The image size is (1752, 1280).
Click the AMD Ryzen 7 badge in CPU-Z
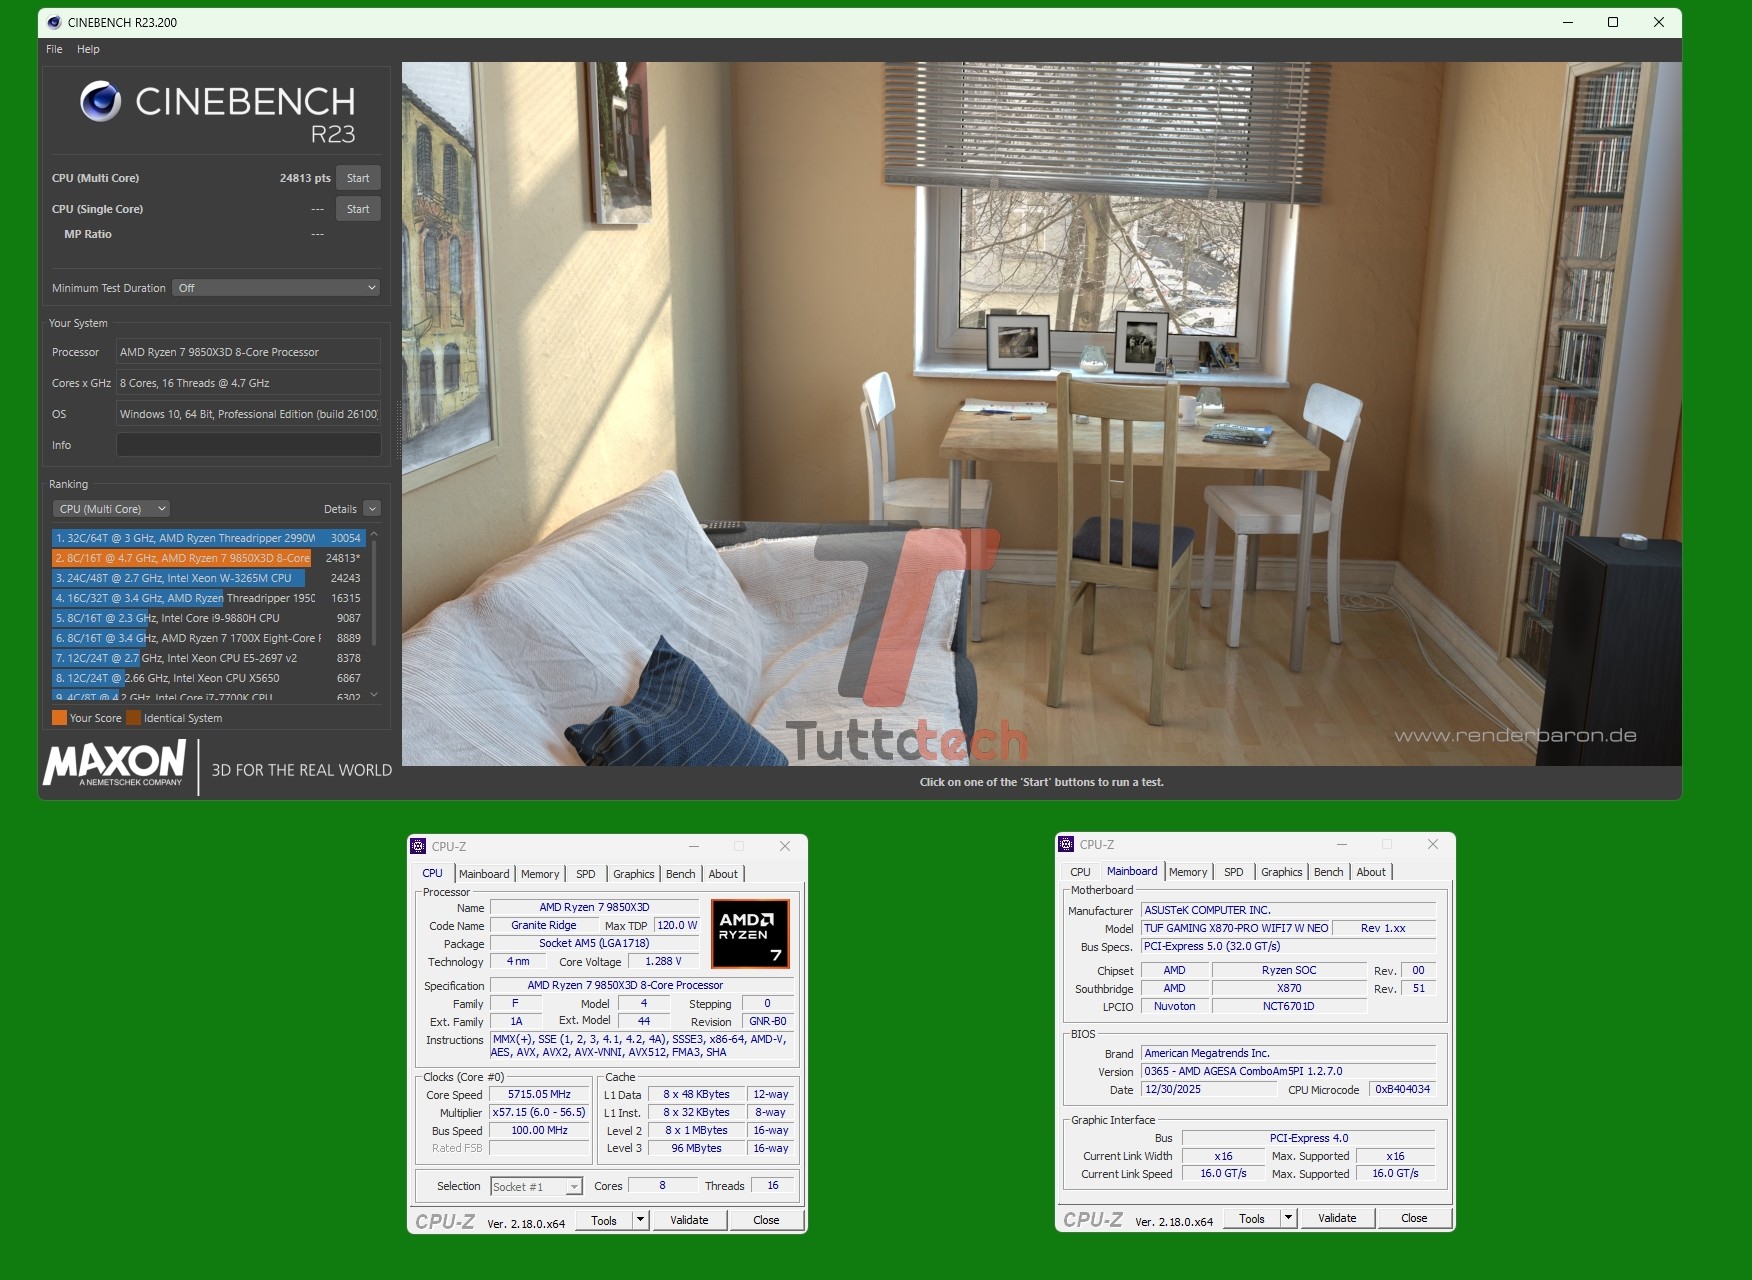coord(748,933)
